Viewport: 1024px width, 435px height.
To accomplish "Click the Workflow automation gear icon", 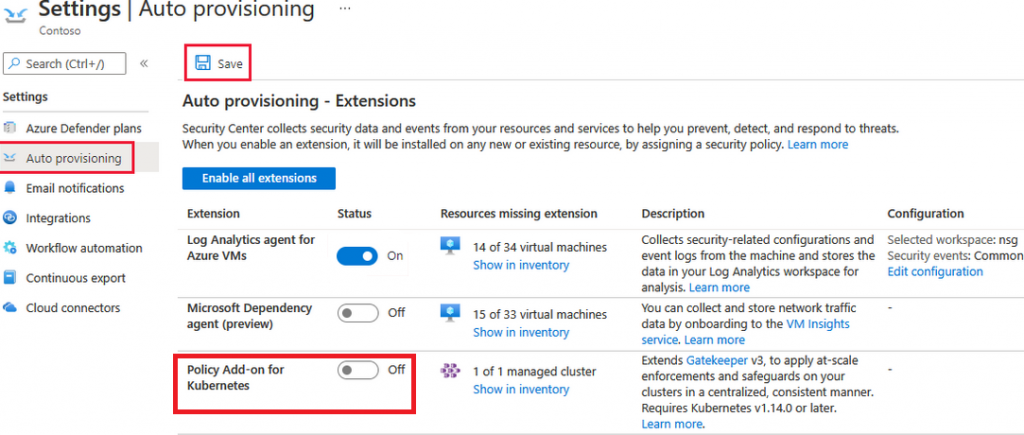I will [x=11, y=248].
